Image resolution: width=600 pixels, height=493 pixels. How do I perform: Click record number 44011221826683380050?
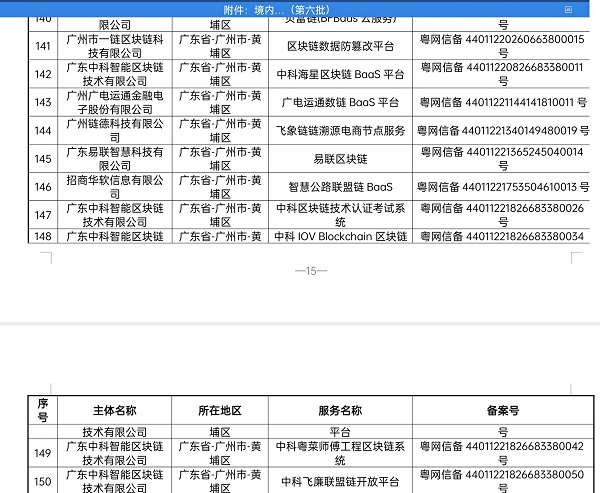(x=525, y=475)
